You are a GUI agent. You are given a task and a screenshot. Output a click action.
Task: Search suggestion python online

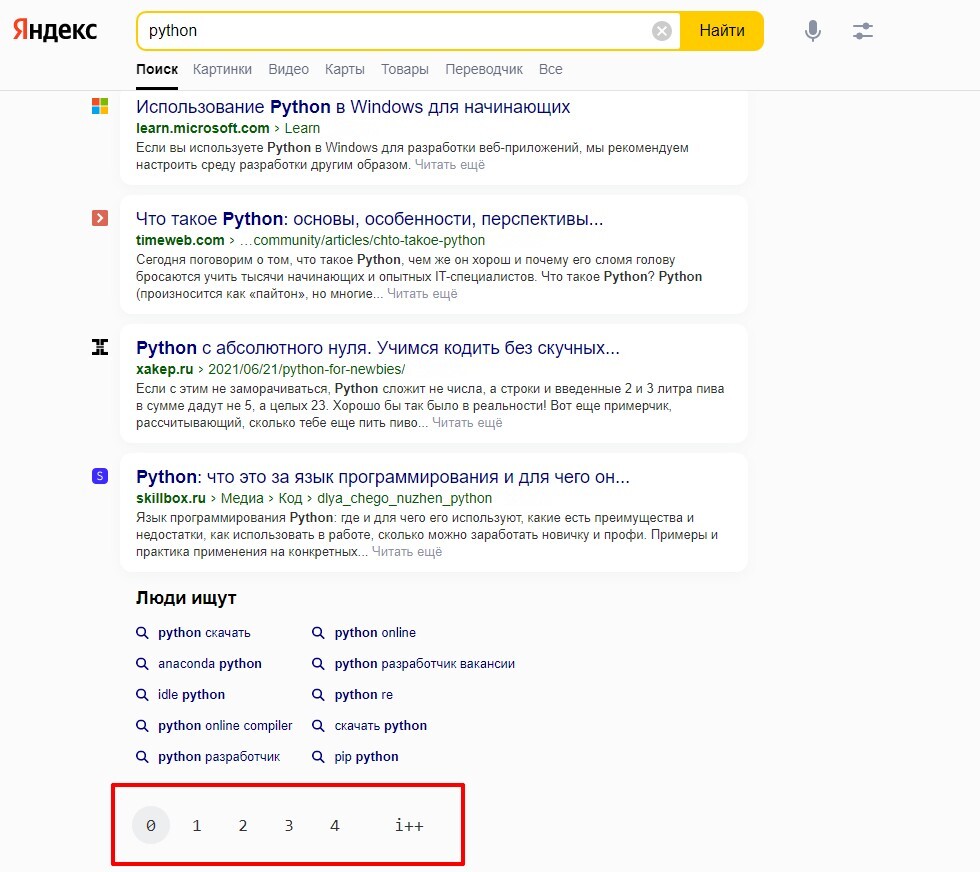pos(375,633)
